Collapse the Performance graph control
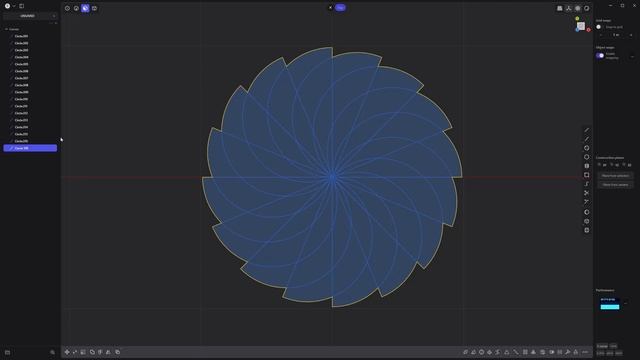 626,303
